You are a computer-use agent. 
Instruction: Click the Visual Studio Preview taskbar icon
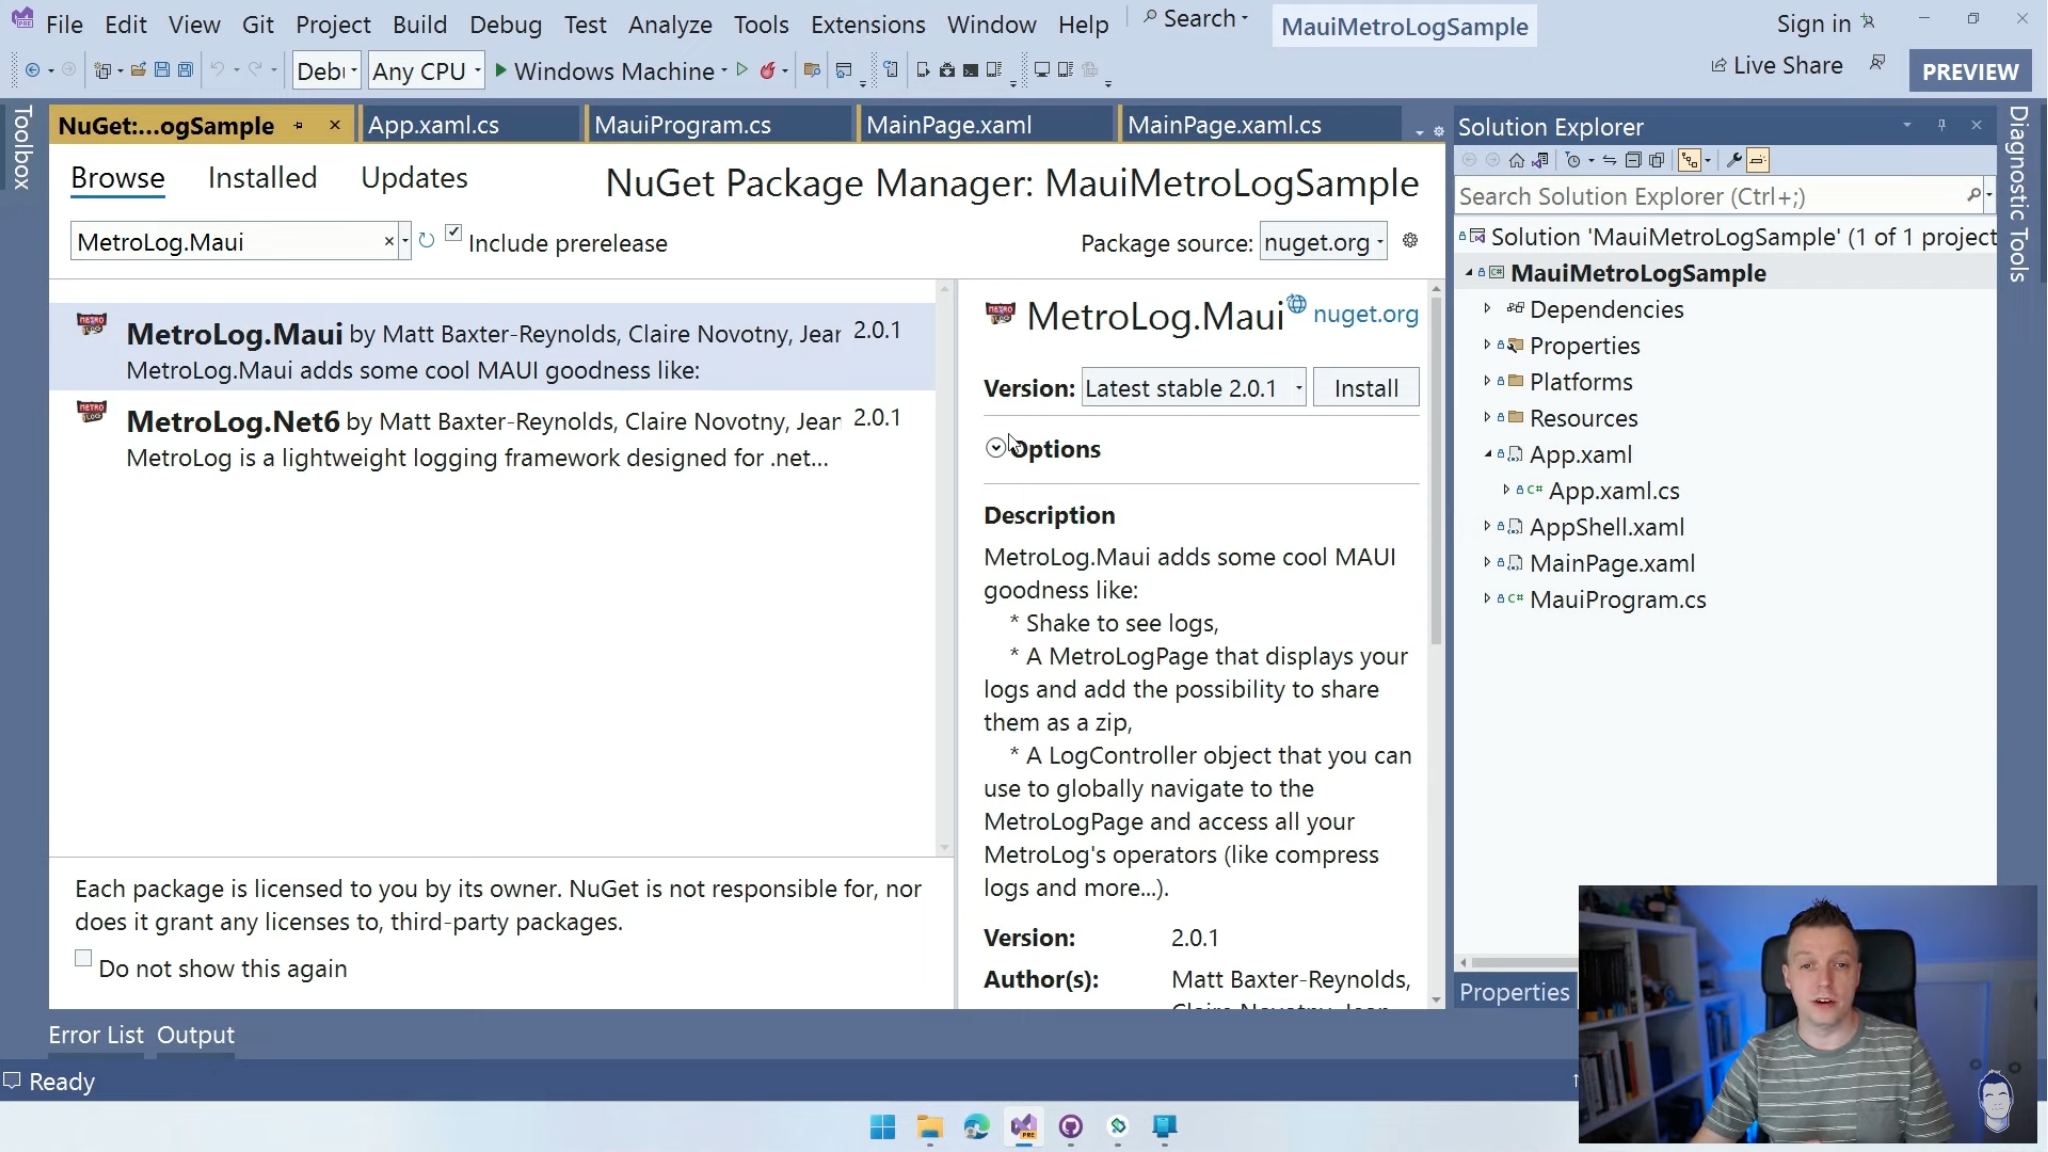(x=1024, y=1127)
